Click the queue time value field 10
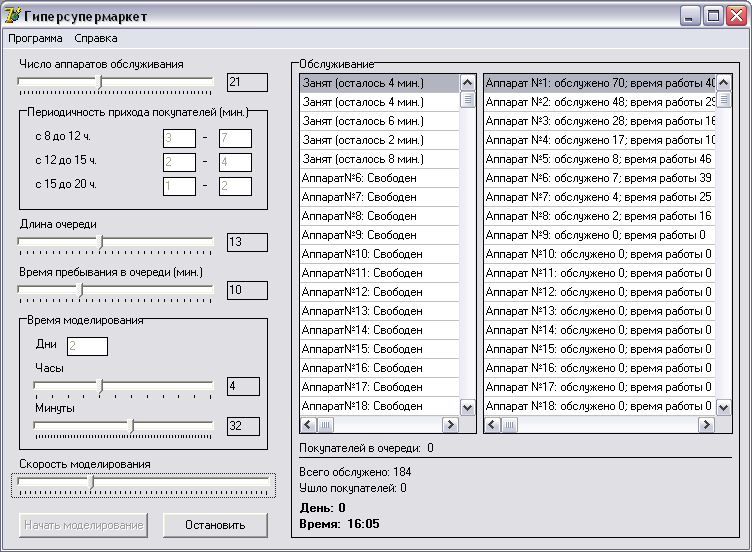The width and height of the screenshot is (752, 552). [x=247, y=290]
